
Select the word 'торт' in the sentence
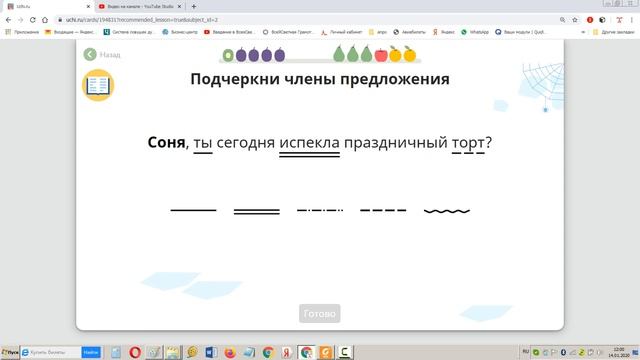468,143
